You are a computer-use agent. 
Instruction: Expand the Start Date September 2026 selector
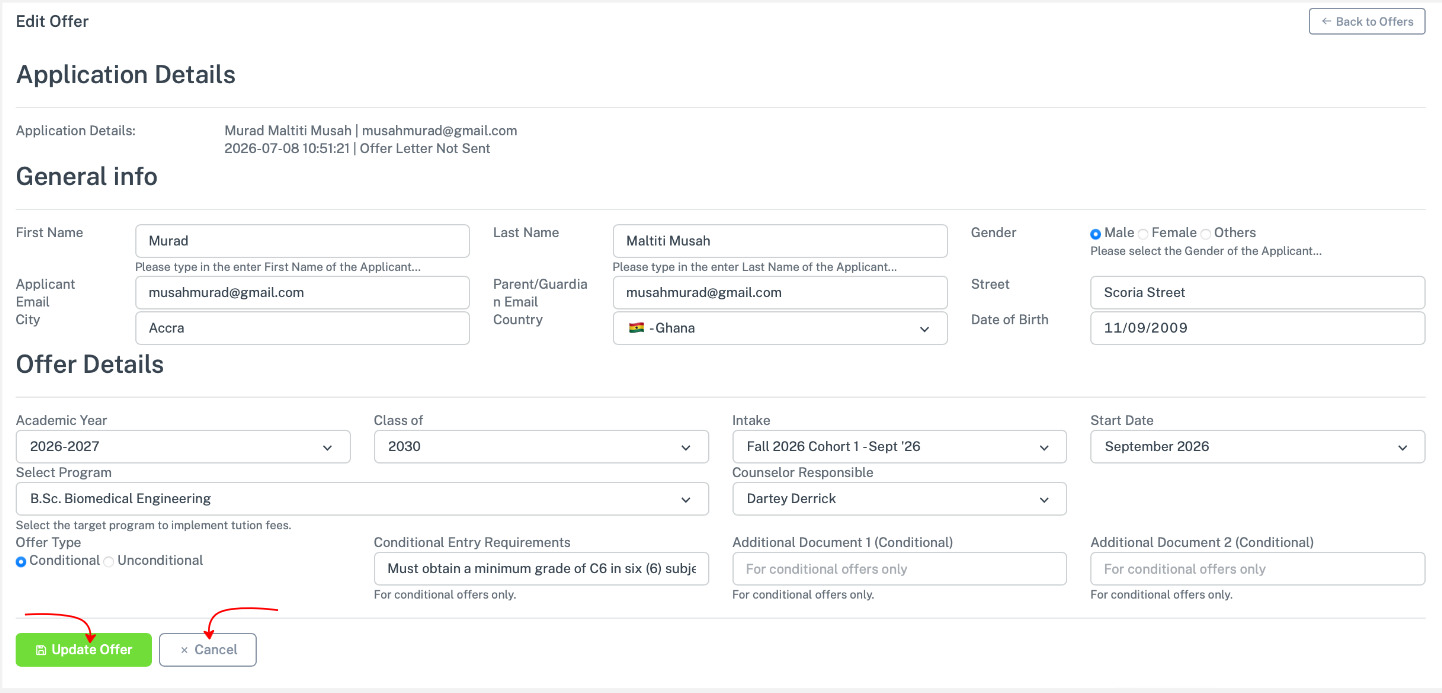pos(1257,447)
